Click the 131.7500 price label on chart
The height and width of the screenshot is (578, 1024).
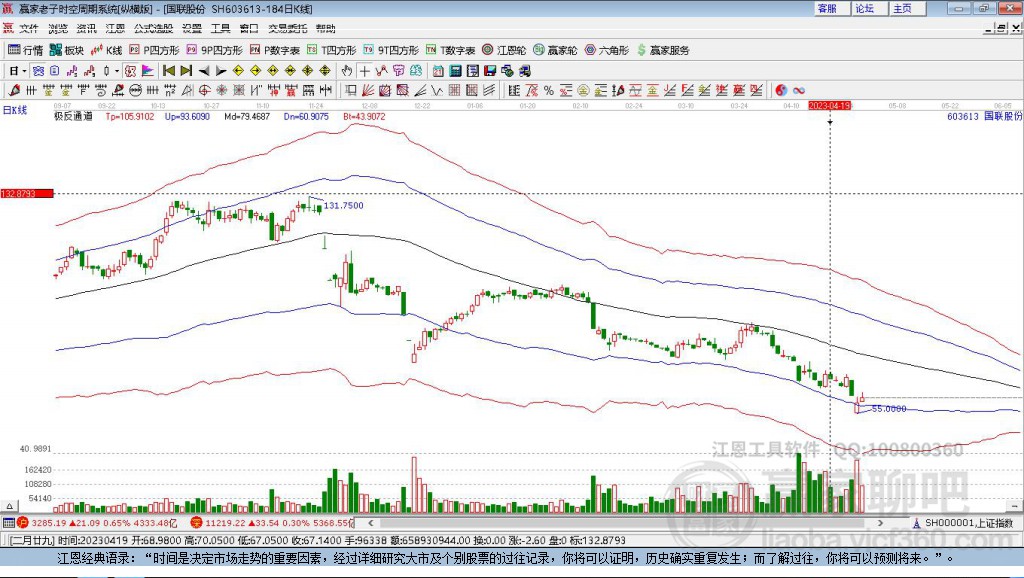coord(344,205)
